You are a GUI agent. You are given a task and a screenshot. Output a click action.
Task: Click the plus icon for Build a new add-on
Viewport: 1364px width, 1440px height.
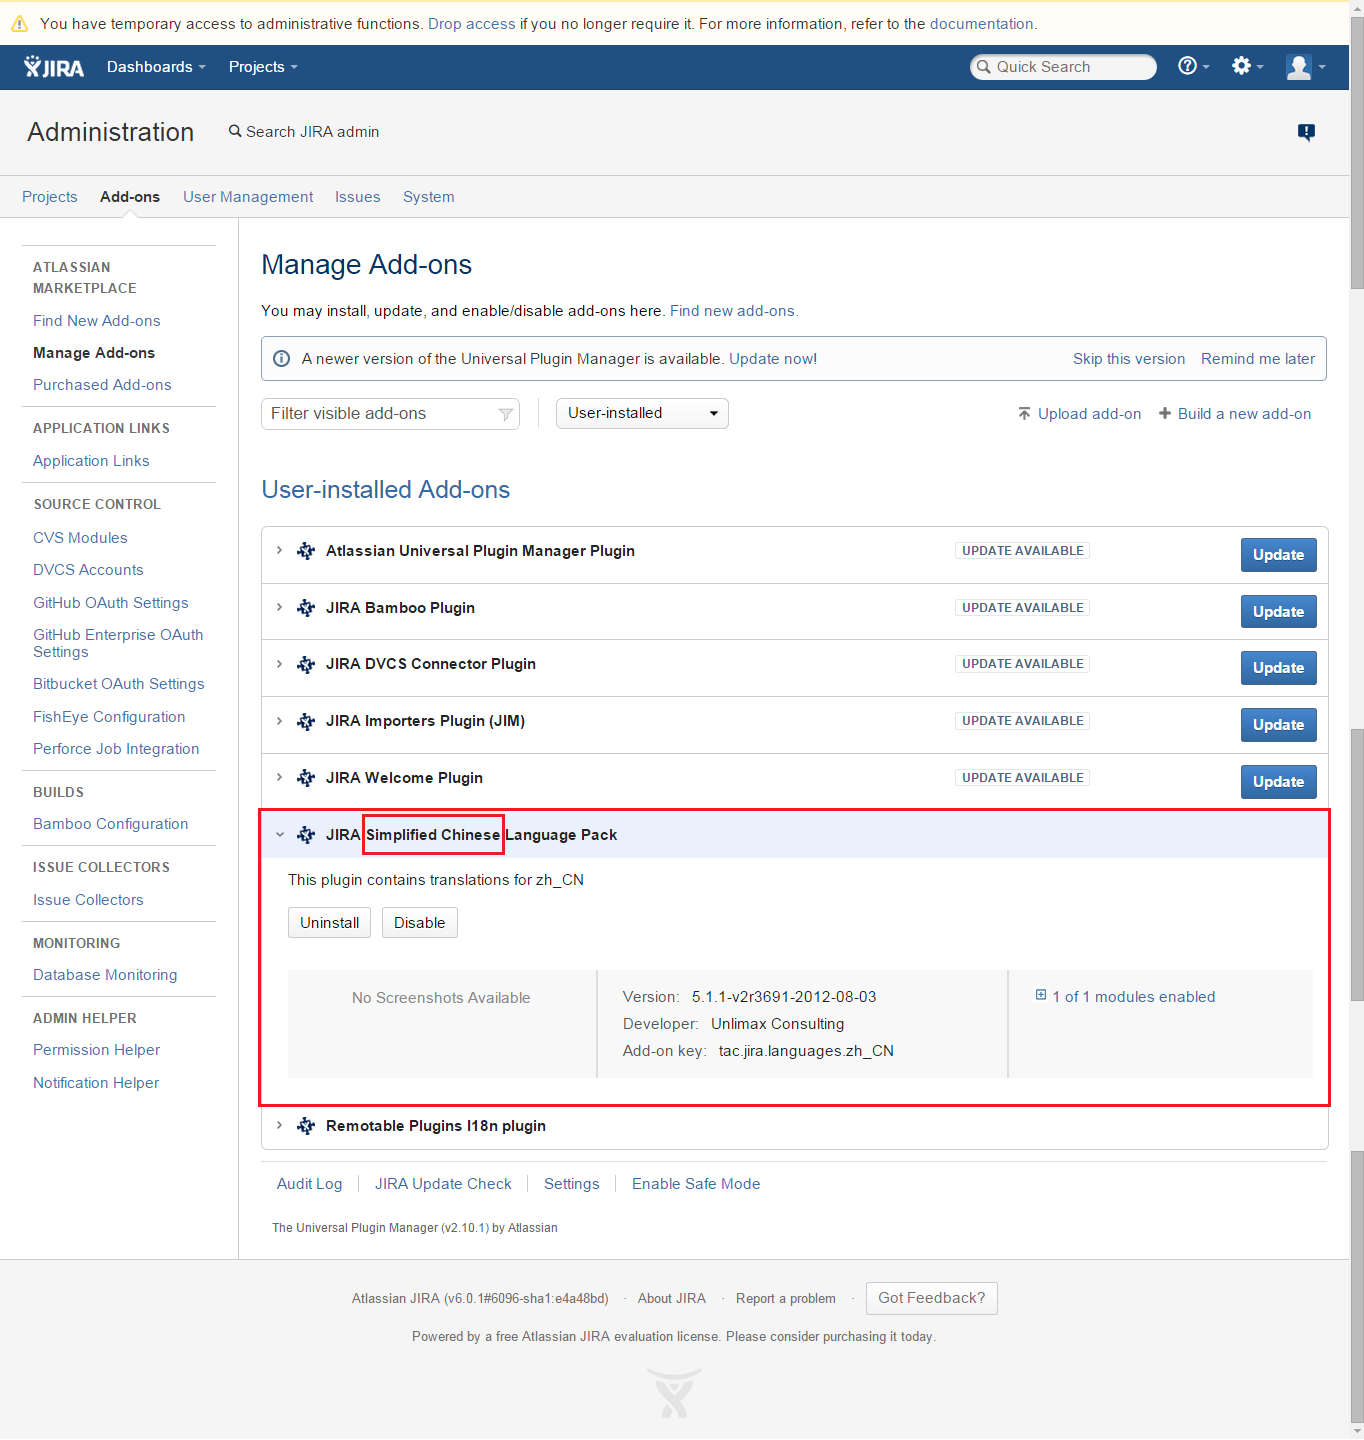pyautogui.click(x=1165, y=414)
